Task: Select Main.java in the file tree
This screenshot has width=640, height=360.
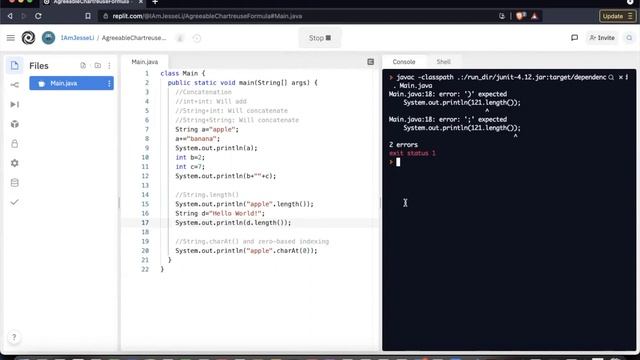Action: pos(71,83)
